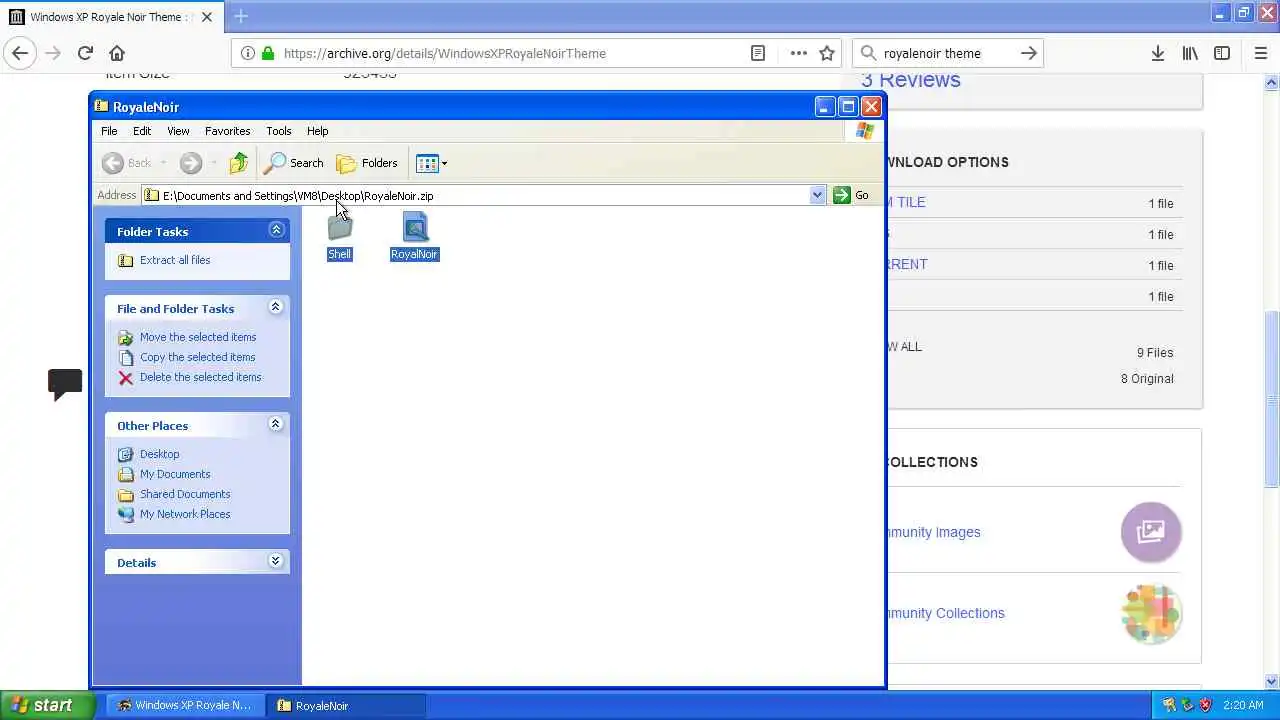This screenshot has height=720, width=1280.
Task: Expand the Details panel
Action: (x=276, y=561)
